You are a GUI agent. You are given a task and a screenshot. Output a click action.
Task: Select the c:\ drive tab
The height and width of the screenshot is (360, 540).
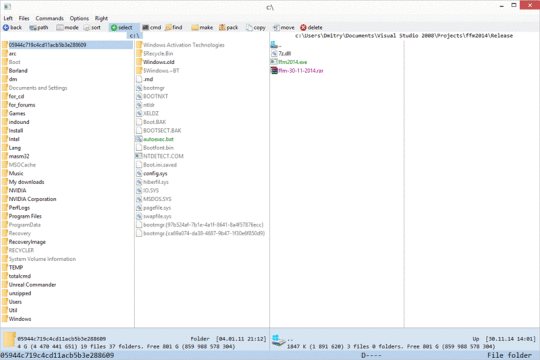tap(135, 35)
